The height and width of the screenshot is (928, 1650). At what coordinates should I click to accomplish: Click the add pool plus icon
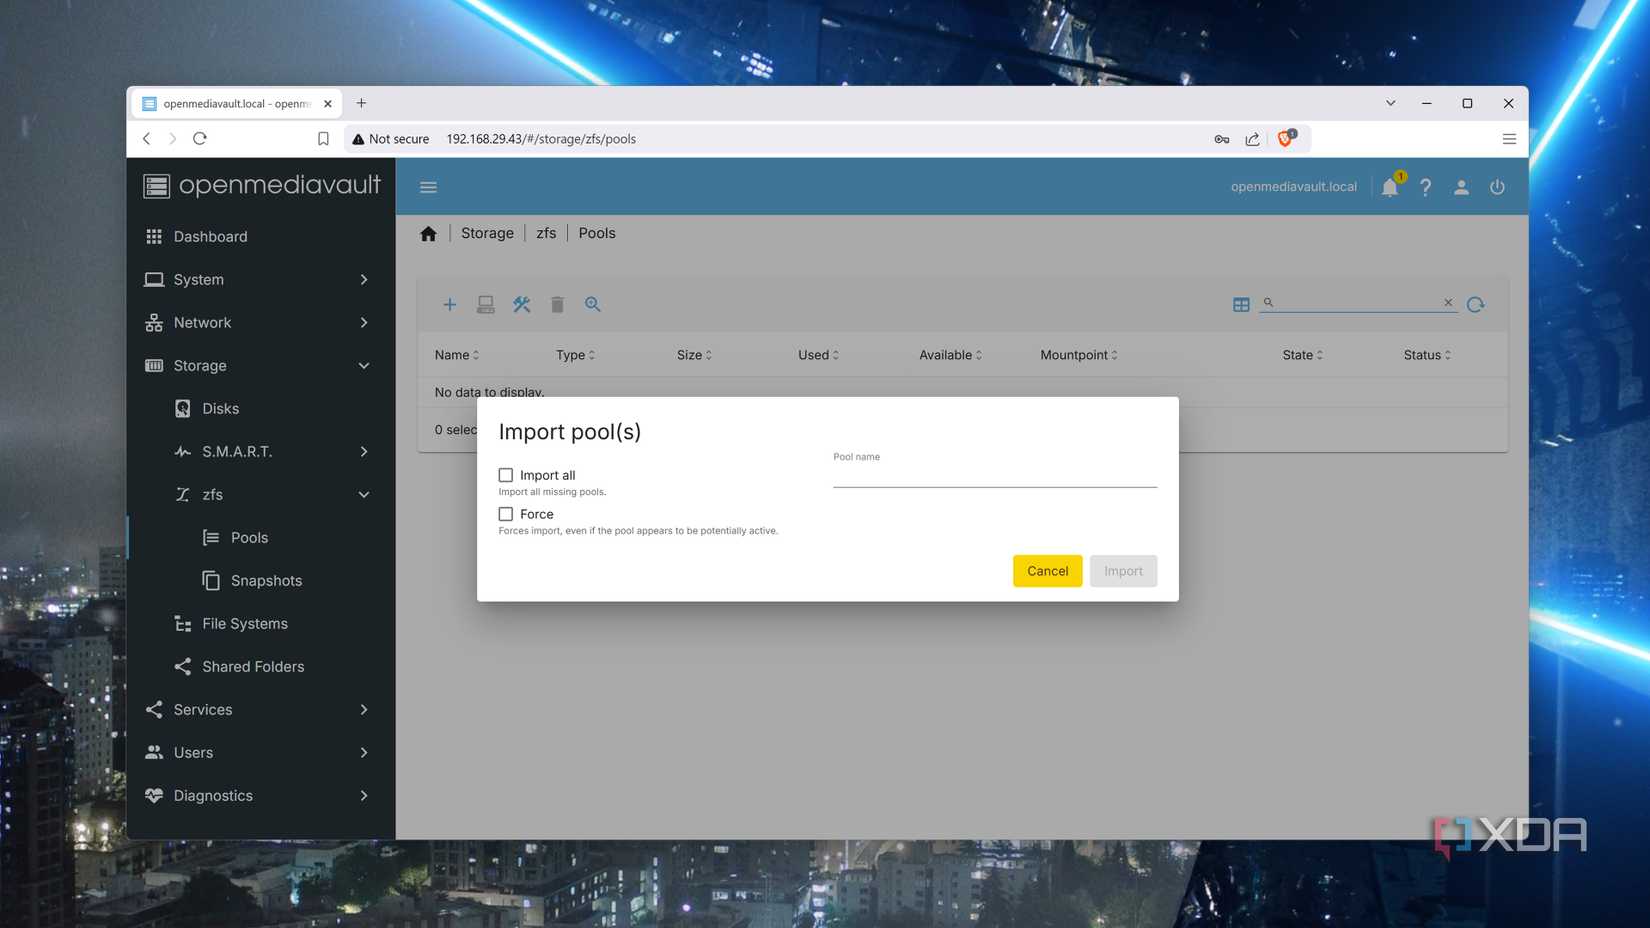click(449, 304)
